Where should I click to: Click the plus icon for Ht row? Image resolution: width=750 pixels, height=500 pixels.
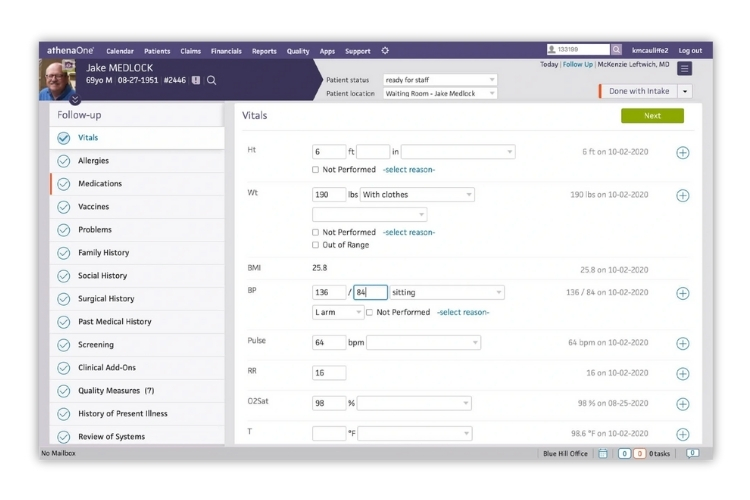(683, 152)
